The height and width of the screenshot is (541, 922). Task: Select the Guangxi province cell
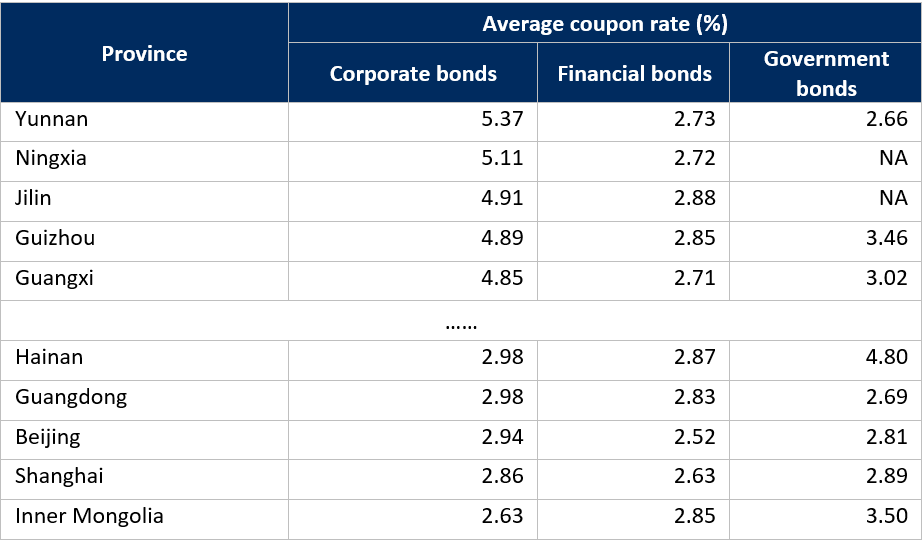pos(54,278)
